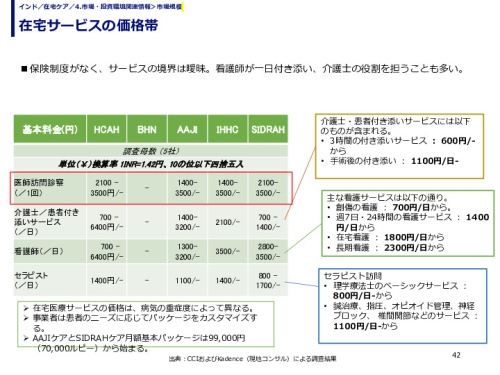Select IHHC's 1400-3500 doctor visit cell
The image size is (500, 375).
tap(227, 188)
